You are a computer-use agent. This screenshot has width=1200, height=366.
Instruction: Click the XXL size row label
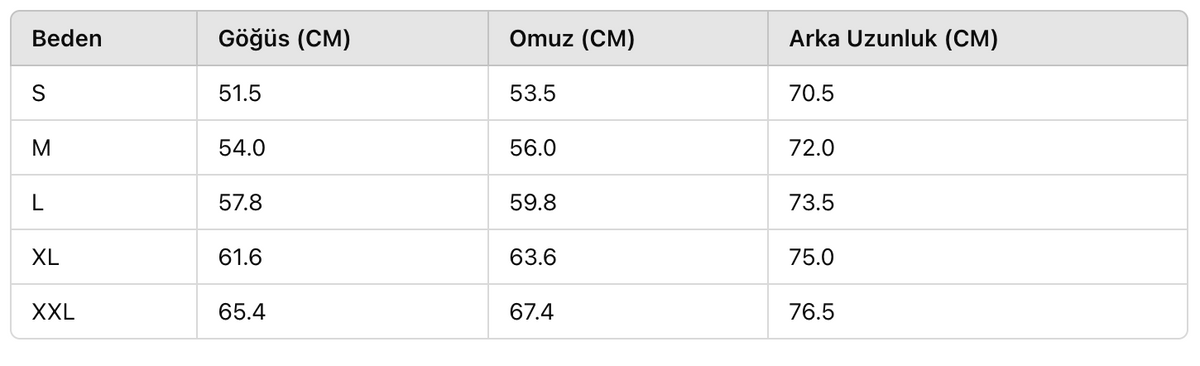(x=54, y=312)
